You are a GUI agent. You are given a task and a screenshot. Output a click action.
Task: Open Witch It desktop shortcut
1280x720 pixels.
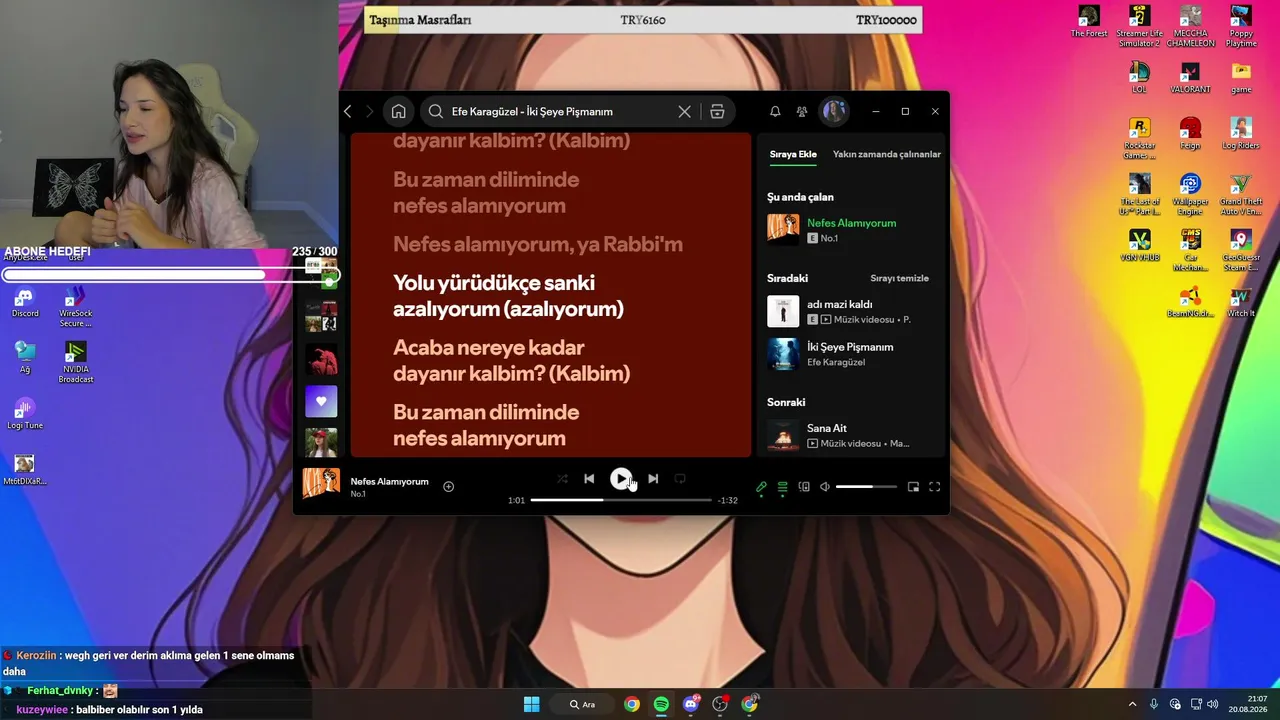(1241, 302)
